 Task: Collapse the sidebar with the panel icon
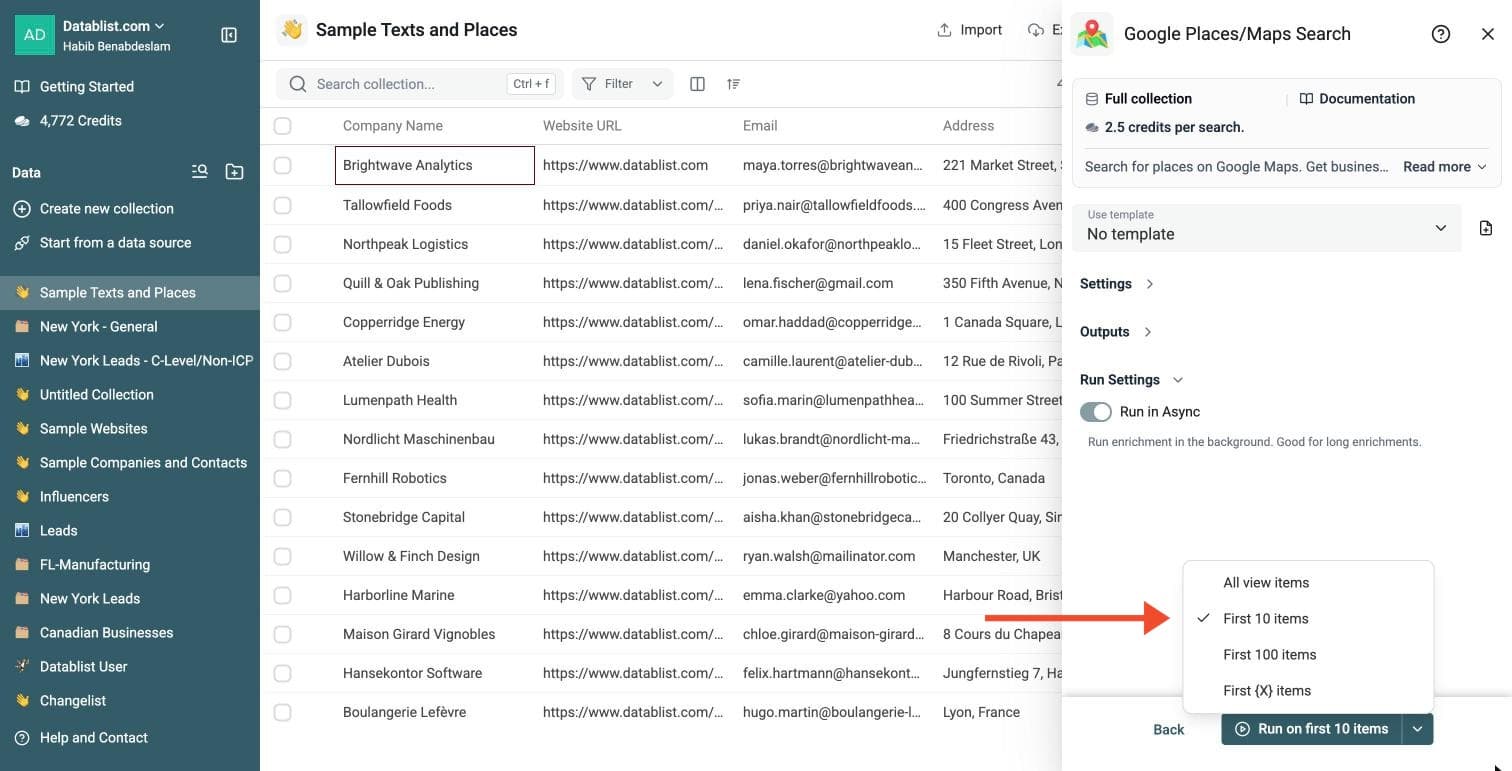coord(229,35)
